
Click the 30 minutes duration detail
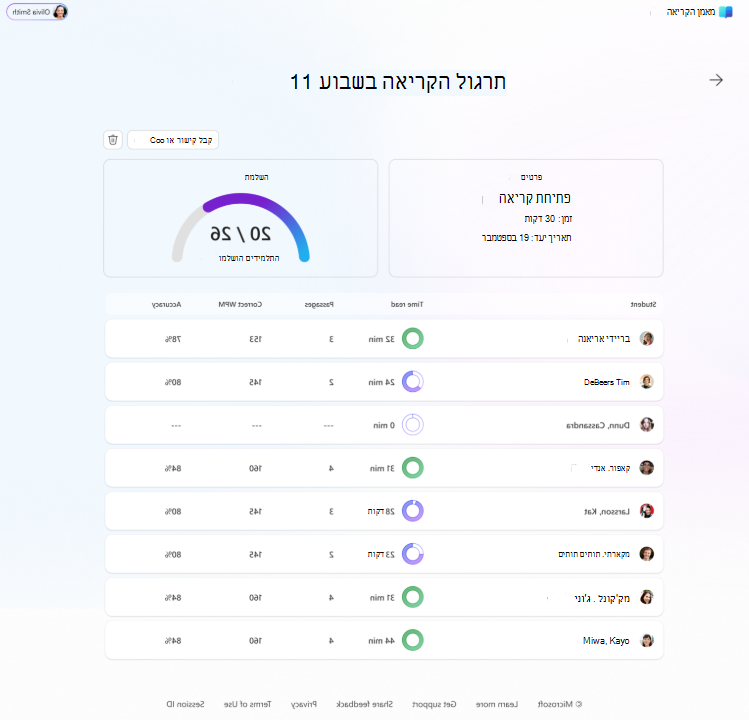548,219
